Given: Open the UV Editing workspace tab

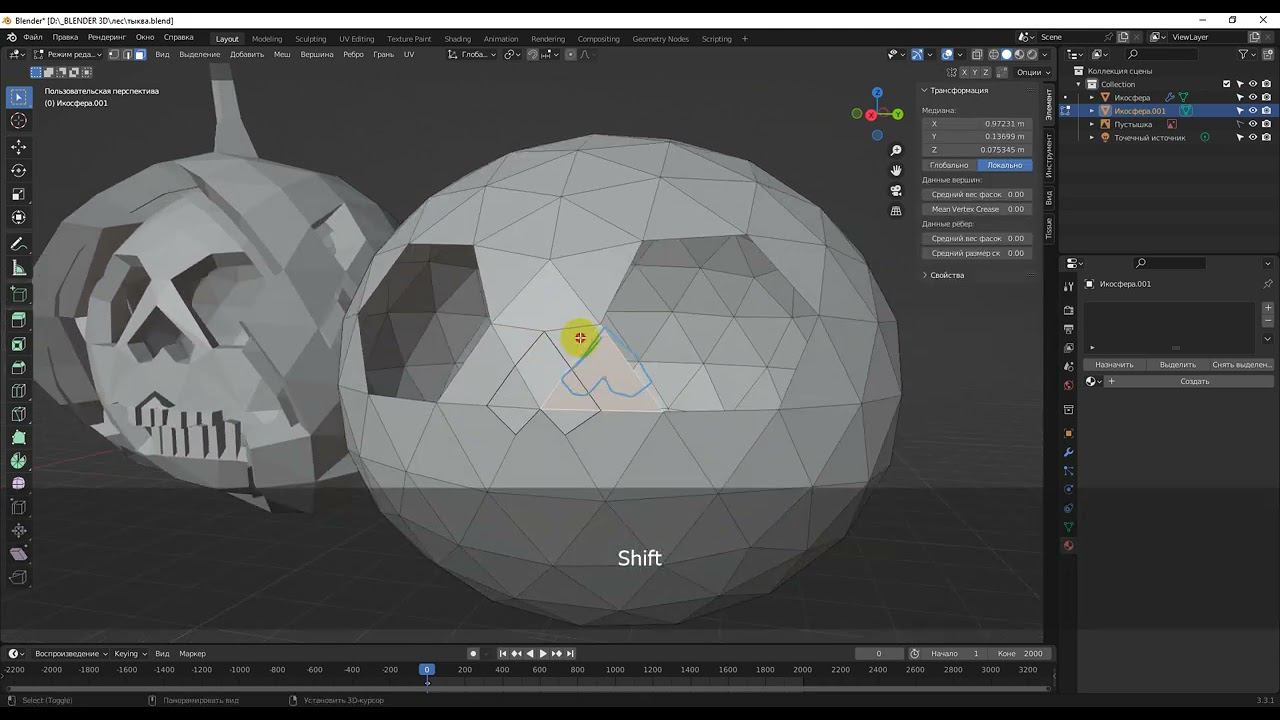Looking at the screenshot, I should (x=356, y=39).
